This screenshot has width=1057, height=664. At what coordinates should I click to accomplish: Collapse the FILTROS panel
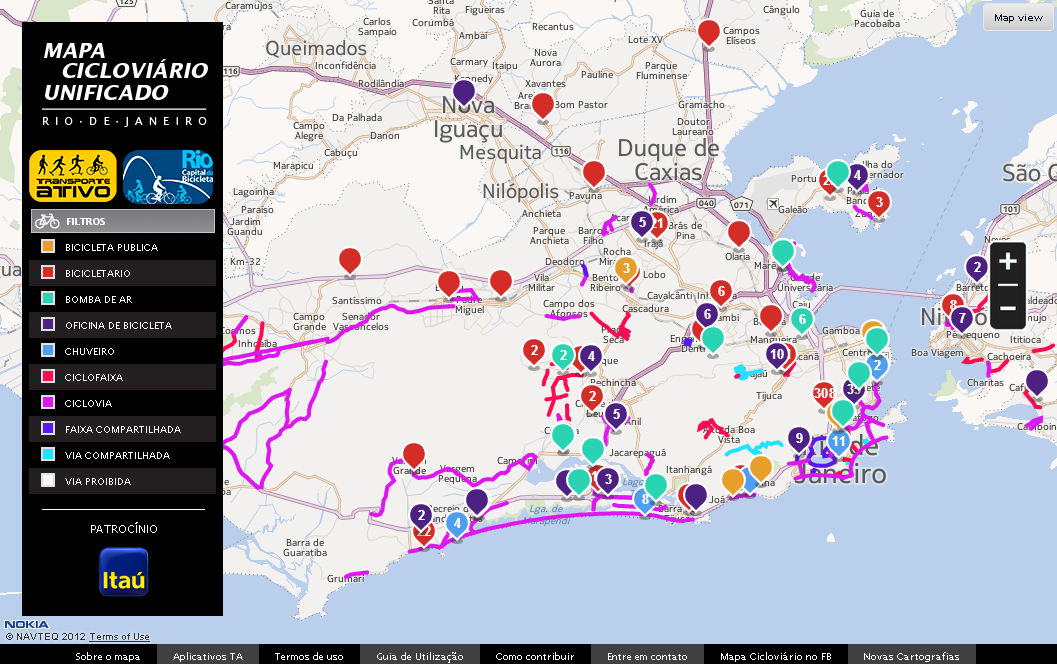(122, 220)
